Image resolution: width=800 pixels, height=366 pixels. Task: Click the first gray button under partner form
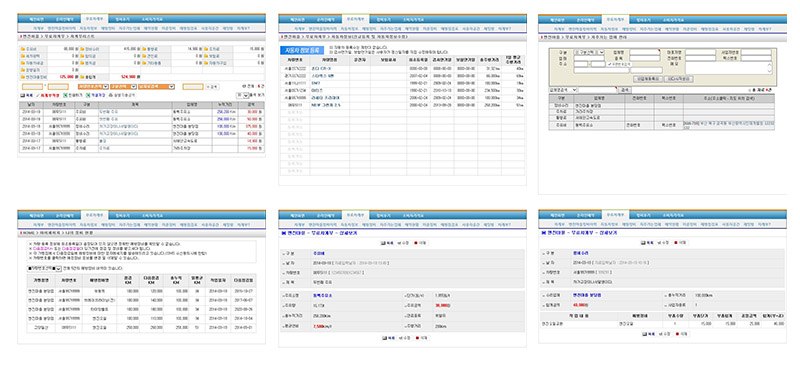[x=648, y=79]
